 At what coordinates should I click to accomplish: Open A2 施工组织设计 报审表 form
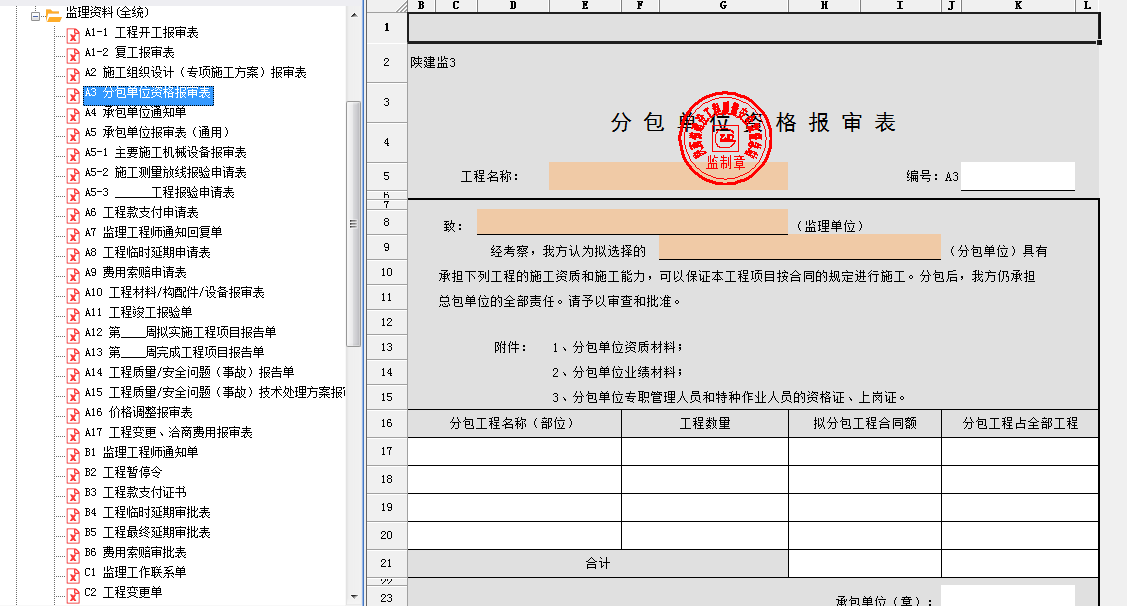coord(204,73)
